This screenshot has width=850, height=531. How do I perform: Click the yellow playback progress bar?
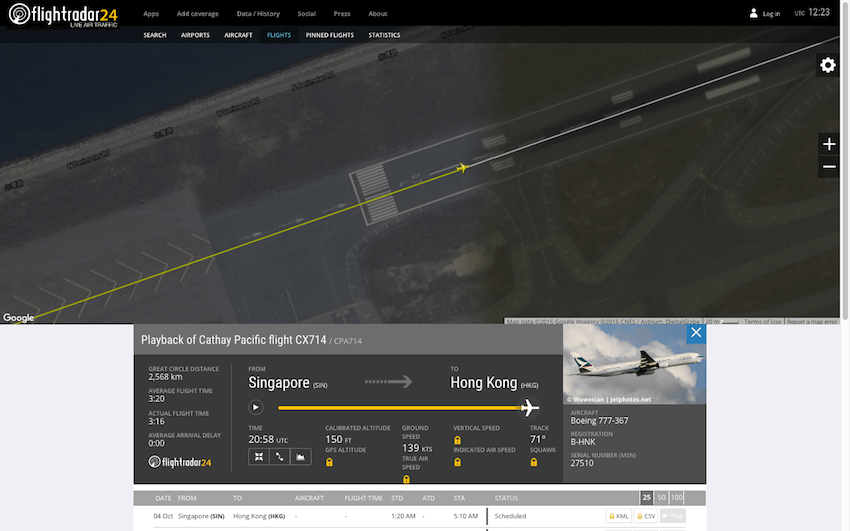tap(400, 407)
